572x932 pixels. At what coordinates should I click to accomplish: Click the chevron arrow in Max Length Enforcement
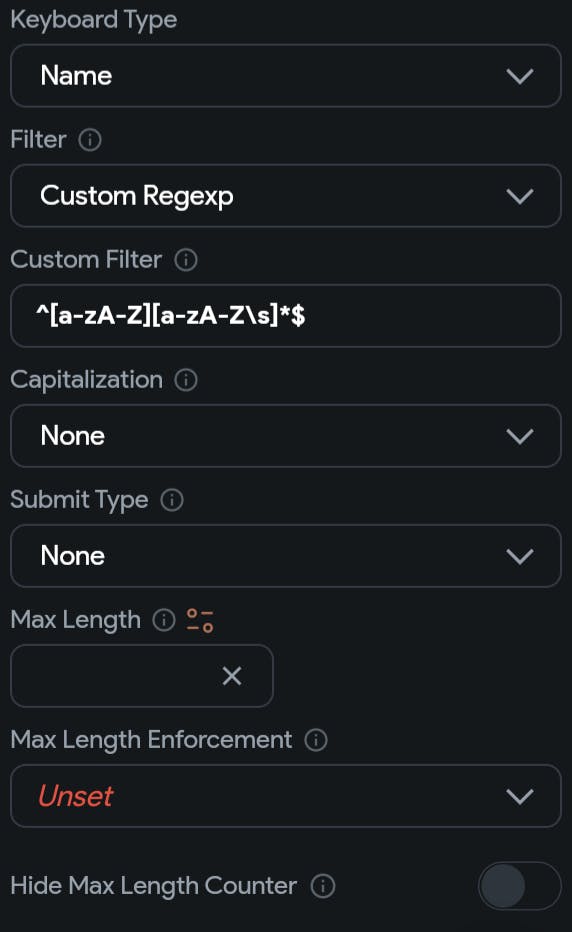click(x=520, y=796)
